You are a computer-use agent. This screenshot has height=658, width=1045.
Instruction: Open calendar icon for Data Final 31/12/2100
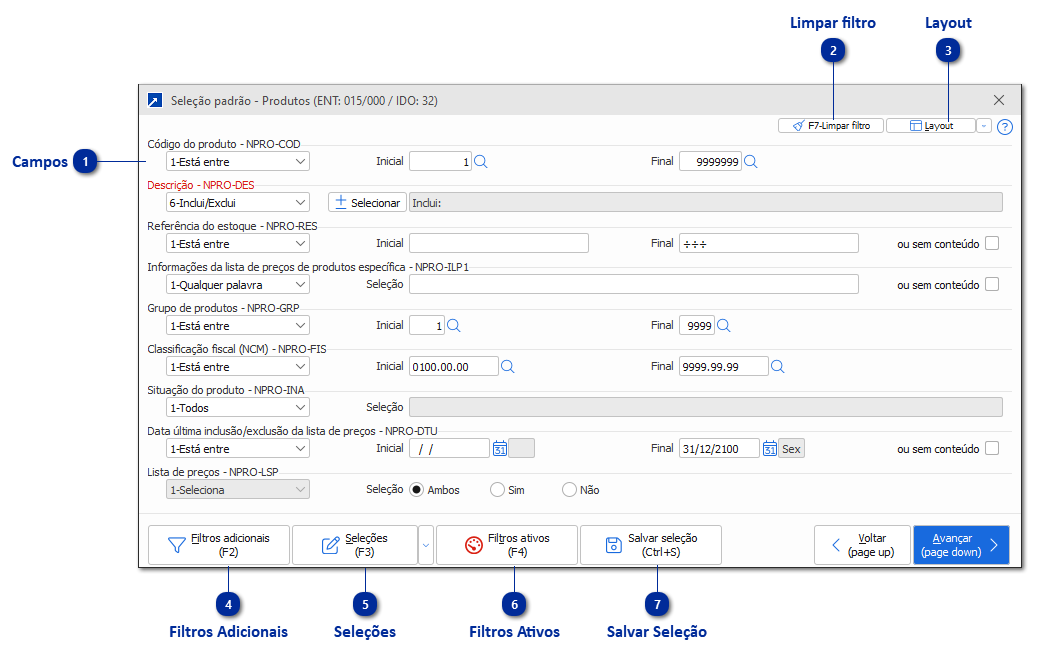770,449
